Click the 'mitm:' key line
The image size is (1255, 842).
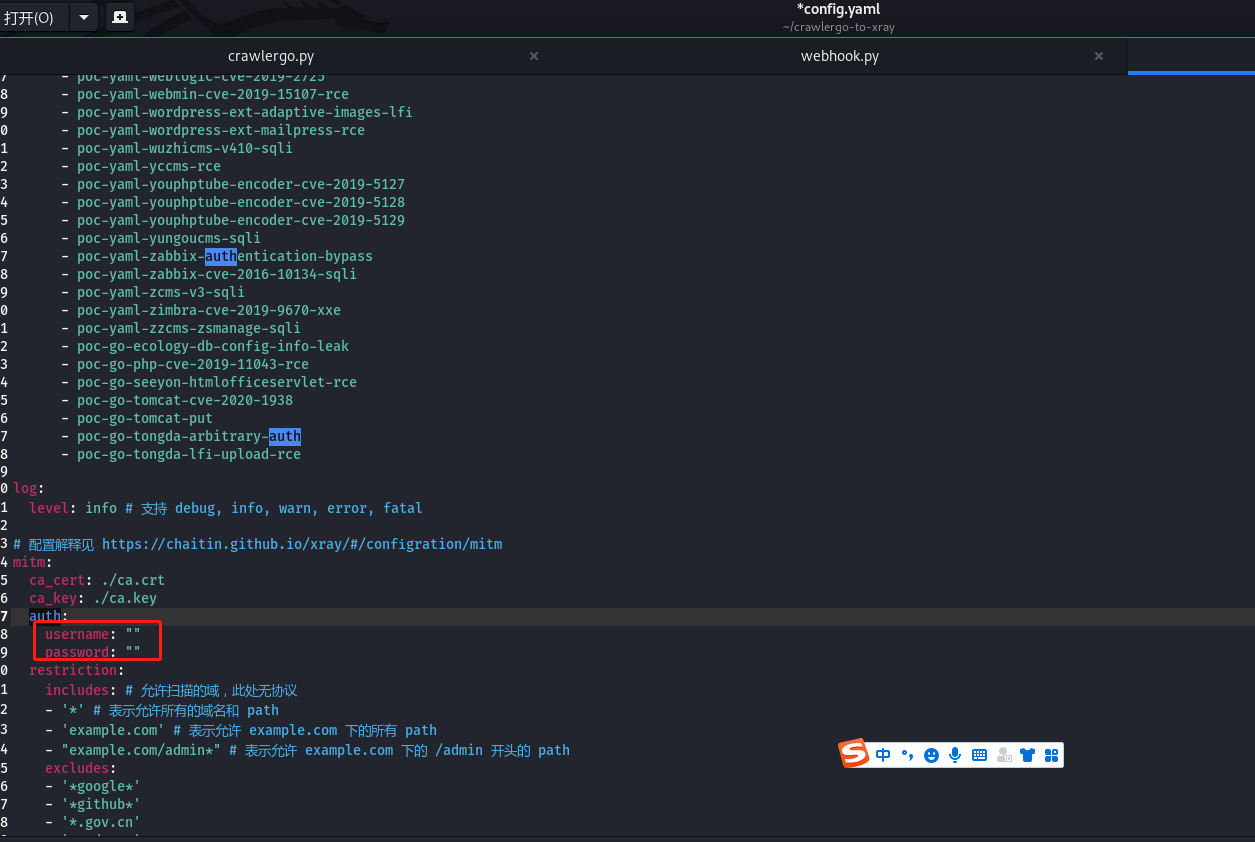click(x=33, y=562)
